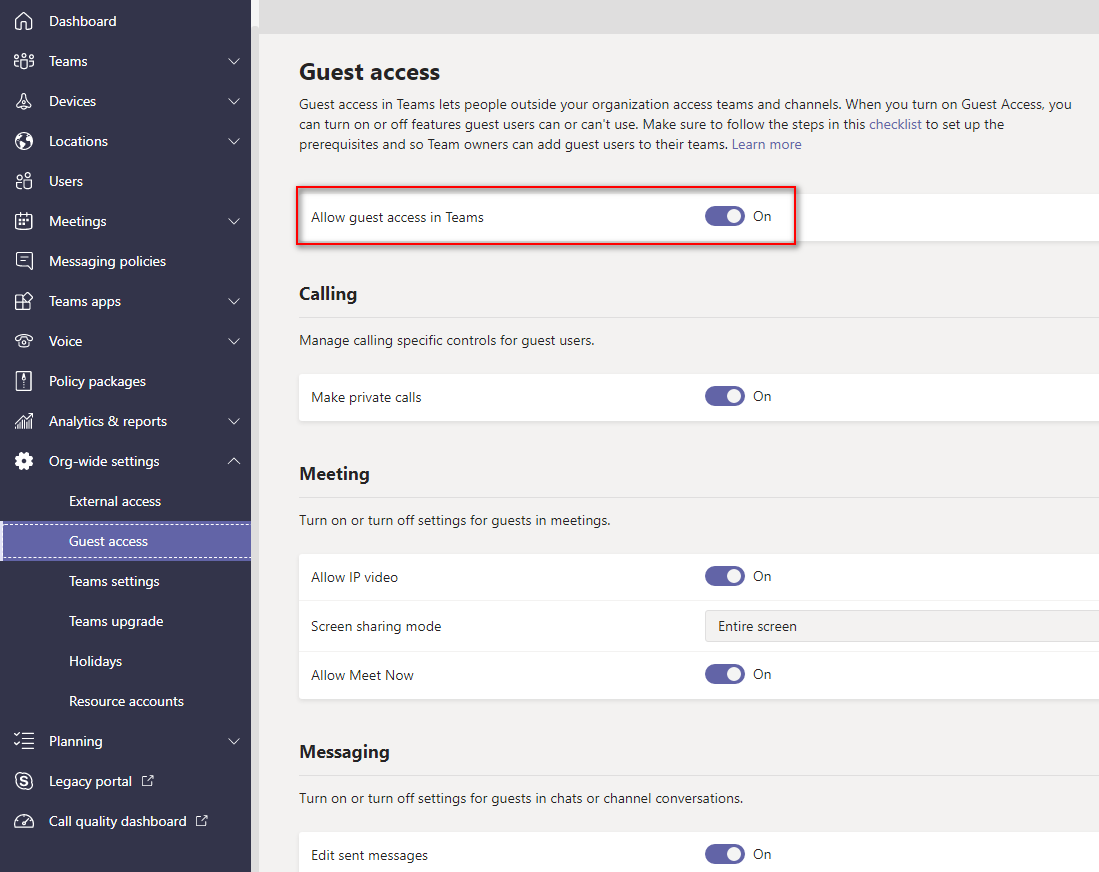Viewport: 1099px width, 872px height.
Task: Open the Call quality dashboard label
Action: (118, 821)
